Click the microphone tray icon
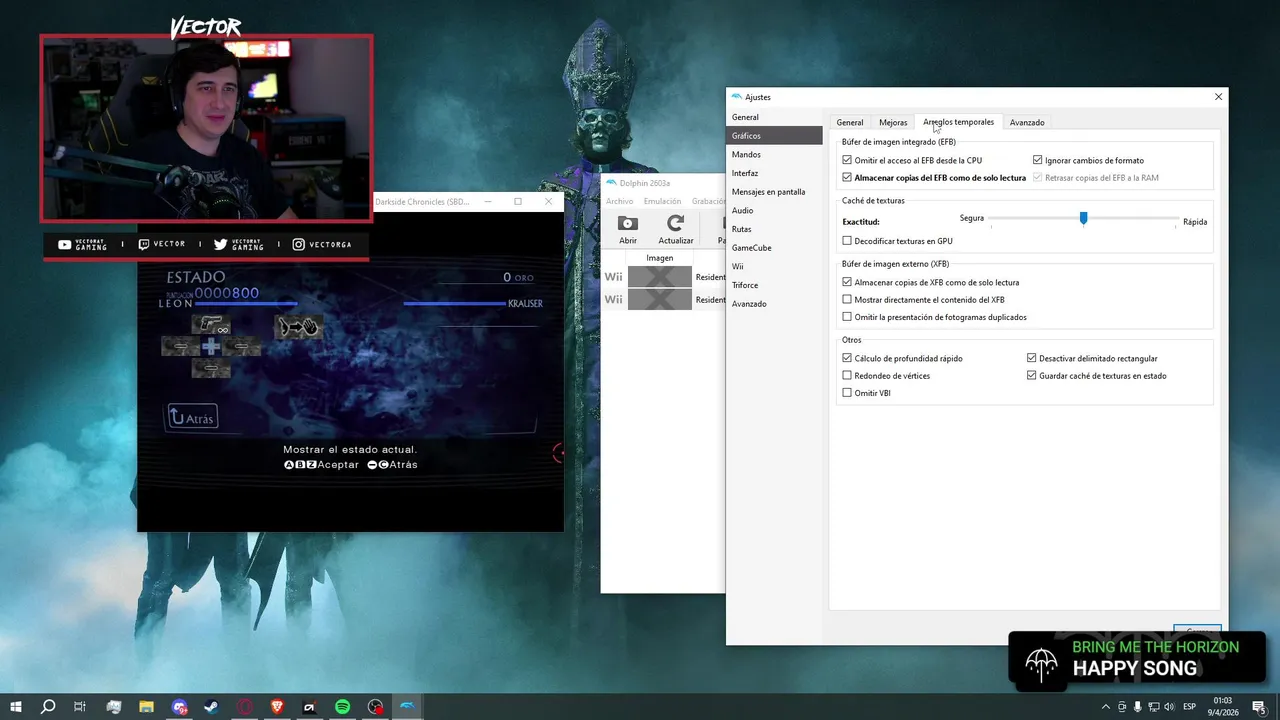The height and width of the screenshot is (720, 1280). 1137,707
